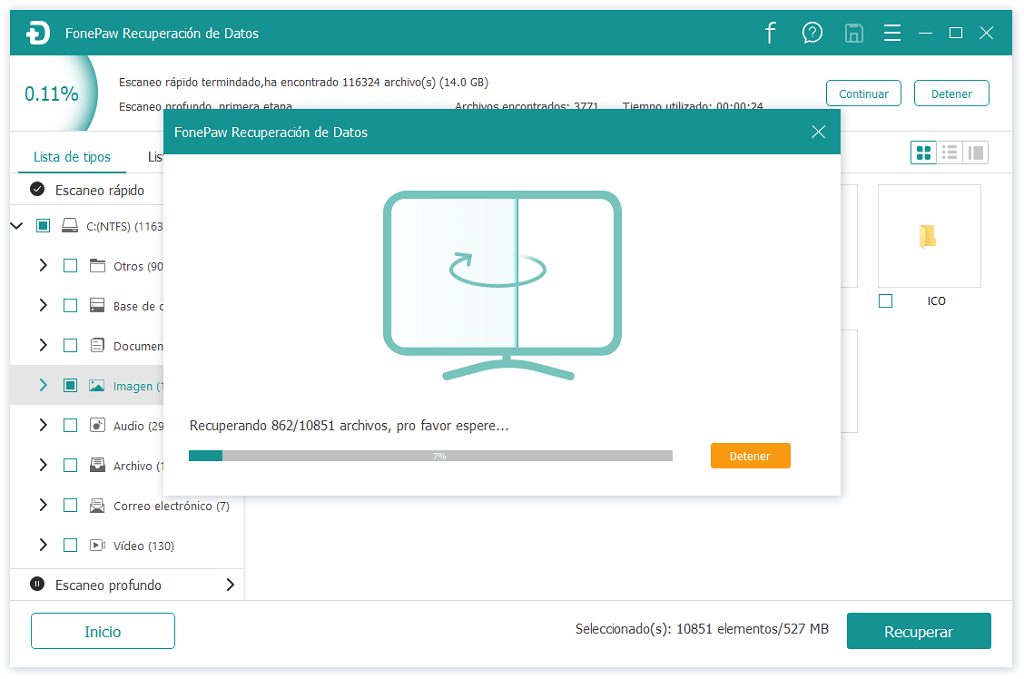The height and width of the screenshot is (679, 1024).
Task: Click the Vídeo camera icon
Action: coord(97,545)
